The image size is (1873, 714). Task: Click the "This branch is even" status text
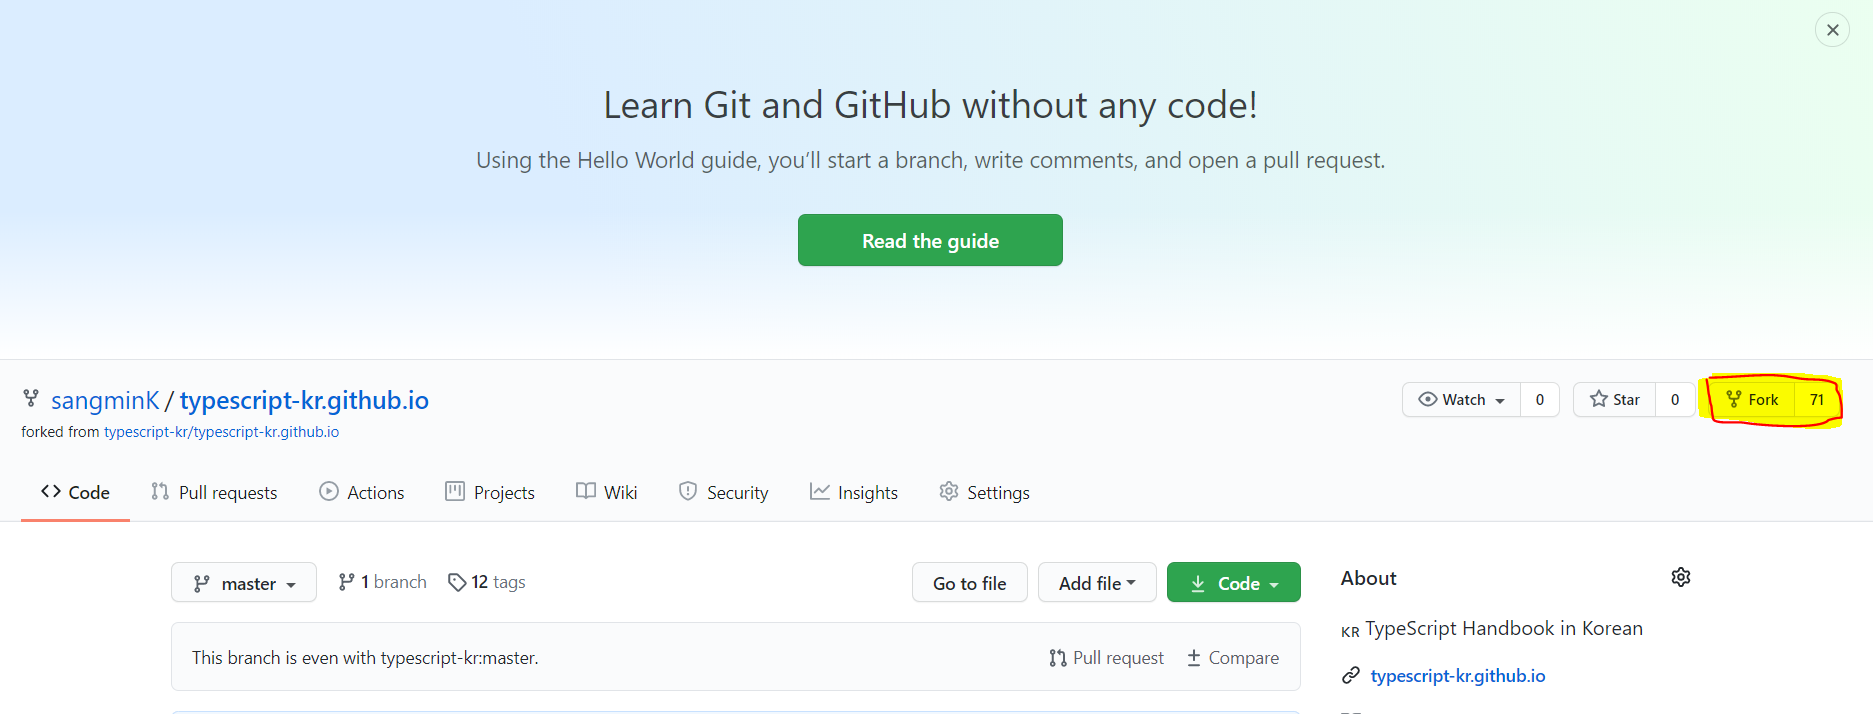[x=365, y=658]
